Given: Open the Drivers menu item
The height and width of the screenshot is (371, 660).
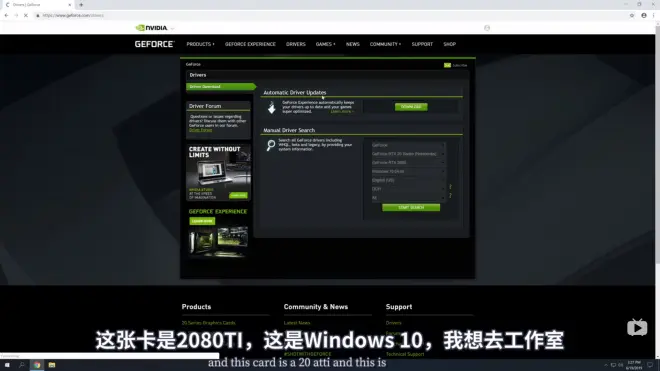Looking at the screenshot, I should coord(295,44).
